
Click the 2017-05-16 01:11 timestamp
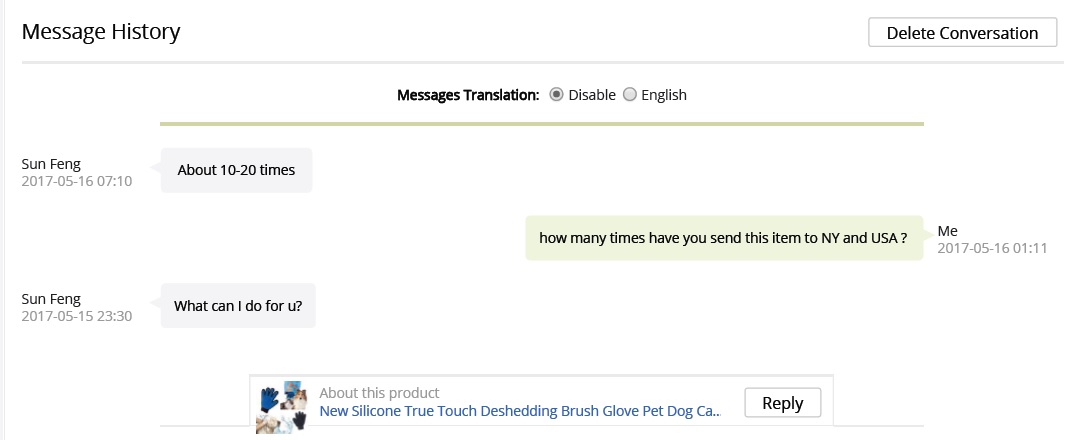click(x=992, y=248)
